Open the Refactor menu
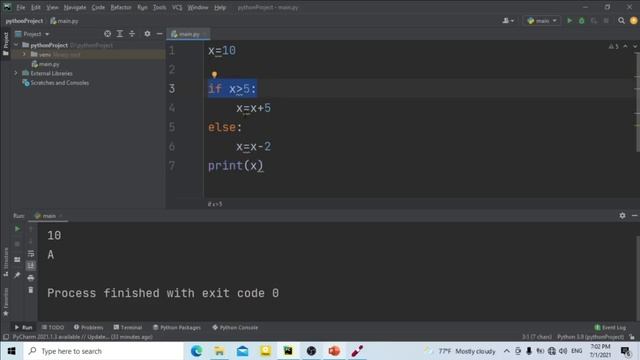Screen dimensions: 640x360 point(121,7)
